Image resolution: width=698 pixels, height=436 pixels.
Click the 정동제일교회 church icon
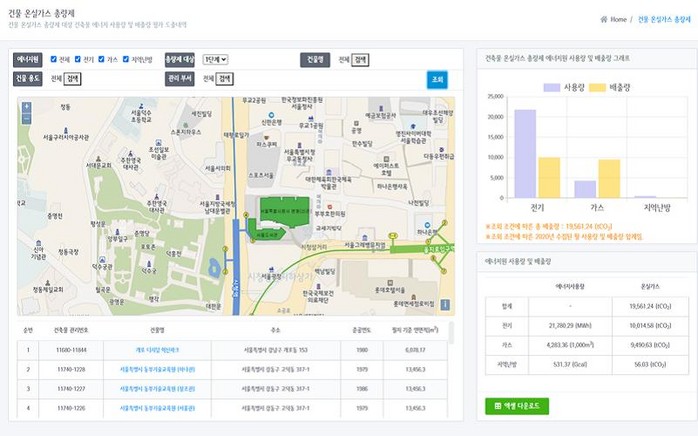(x=48, y=283)
